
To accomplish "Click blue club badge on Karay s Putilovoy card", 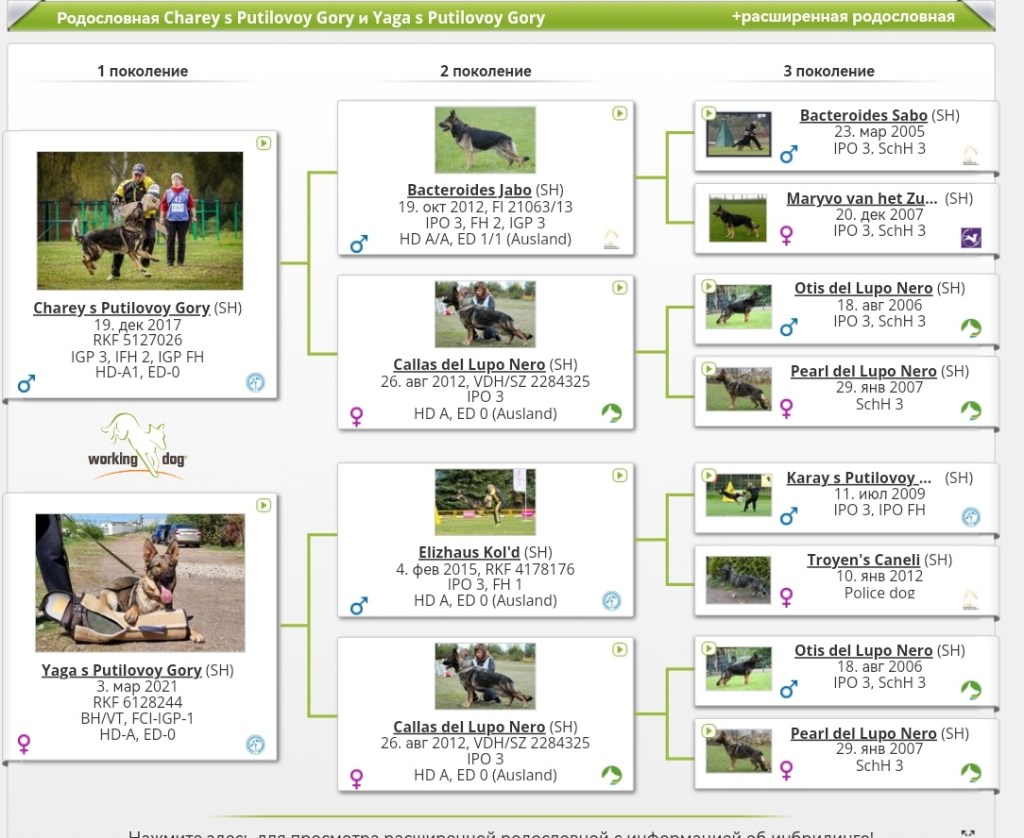I will coord(971,517).
